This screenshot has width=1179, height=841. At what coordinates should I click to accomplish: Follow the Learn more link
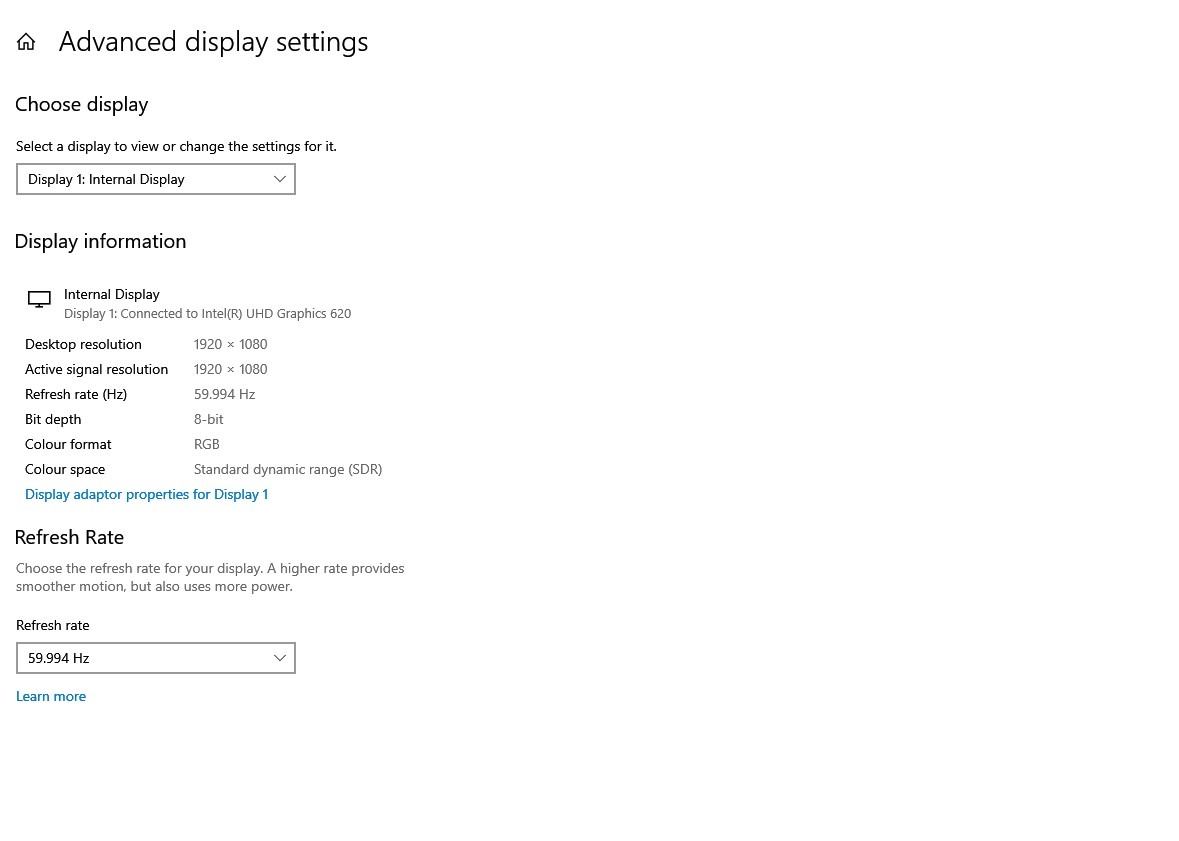tap(51, 696)
